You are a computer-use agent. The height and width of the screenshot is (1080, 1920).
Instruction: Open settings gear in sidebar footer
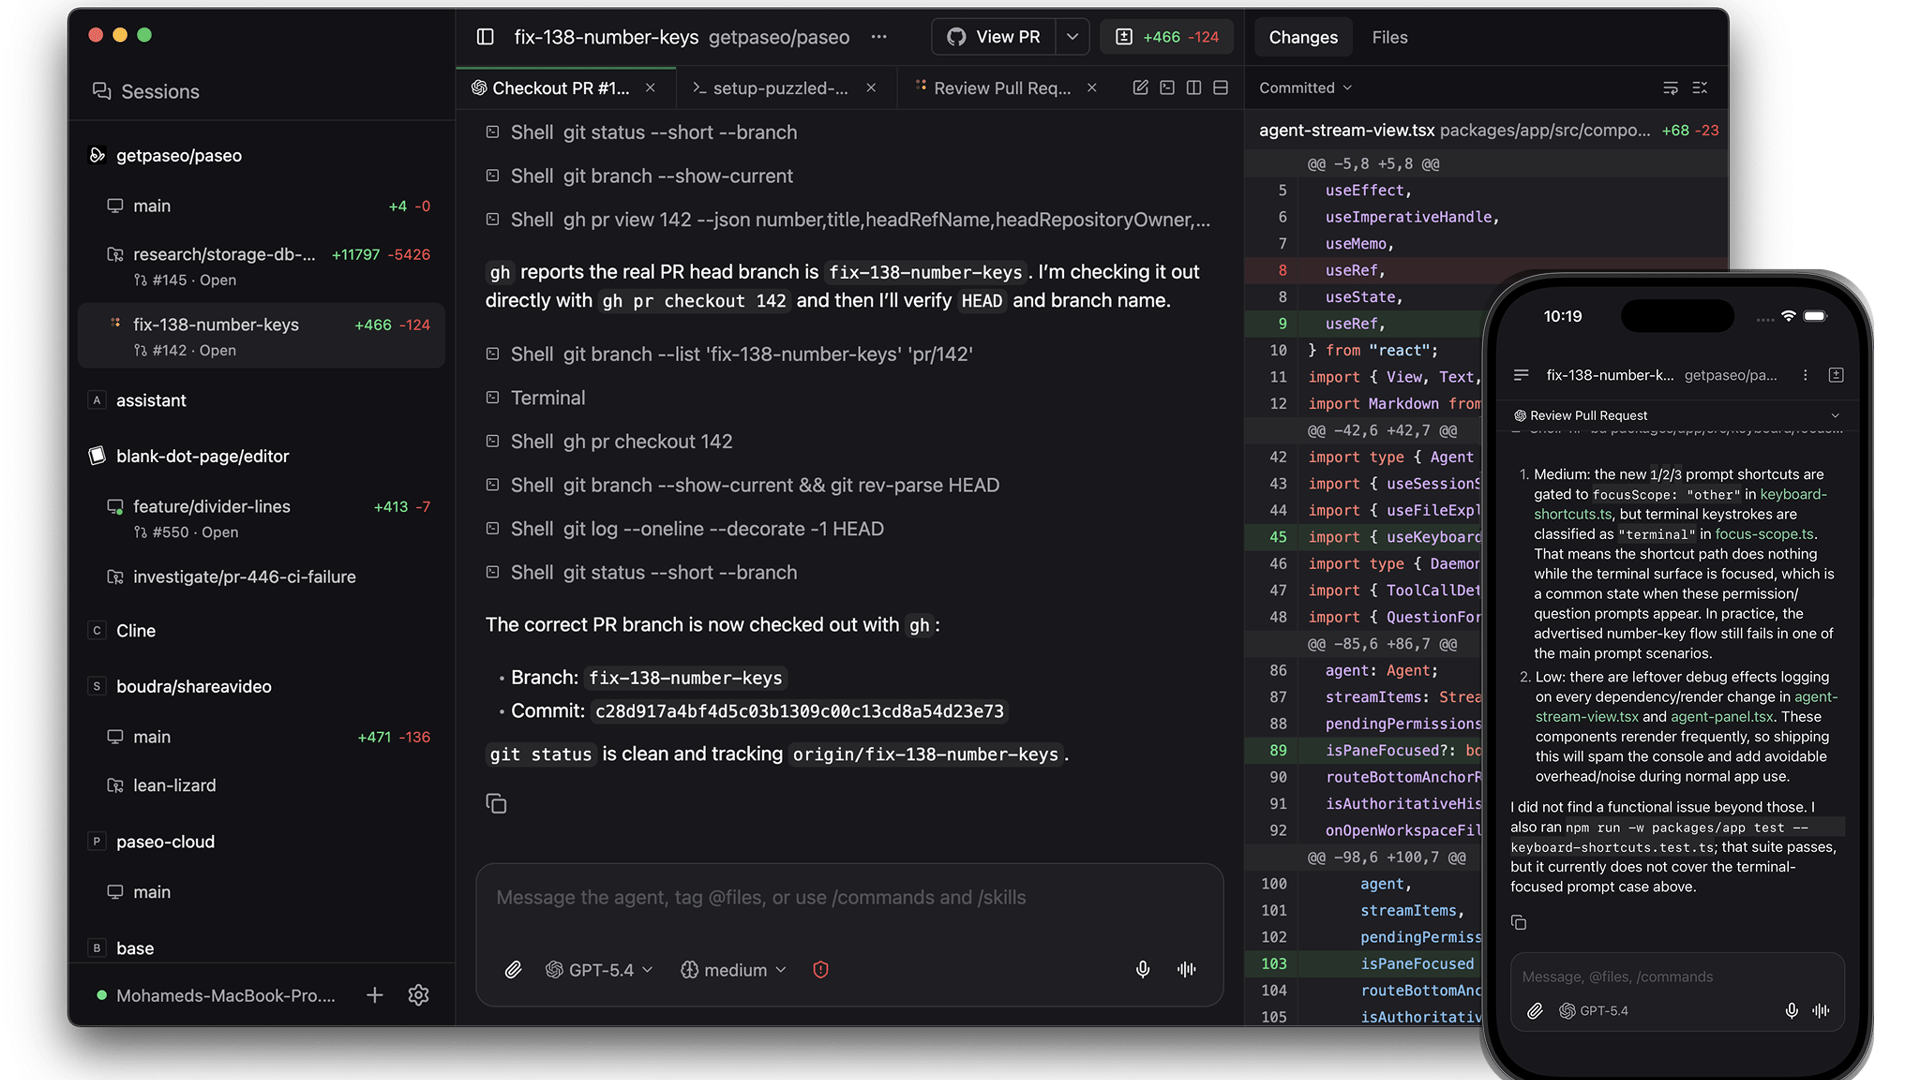pos(419,995)
